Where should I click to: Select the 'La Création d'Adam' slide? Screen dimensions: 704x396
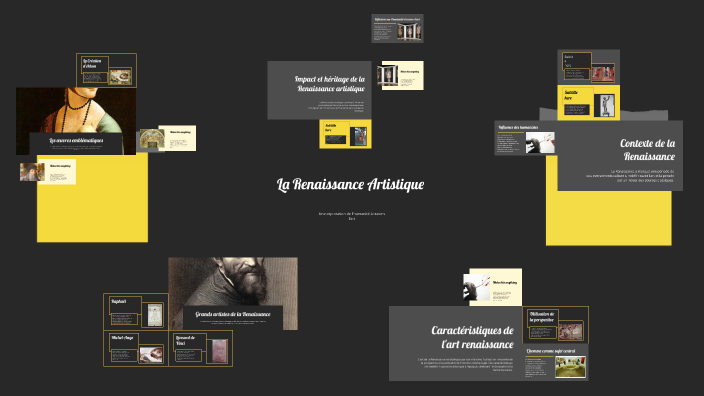tap(106, 70)
